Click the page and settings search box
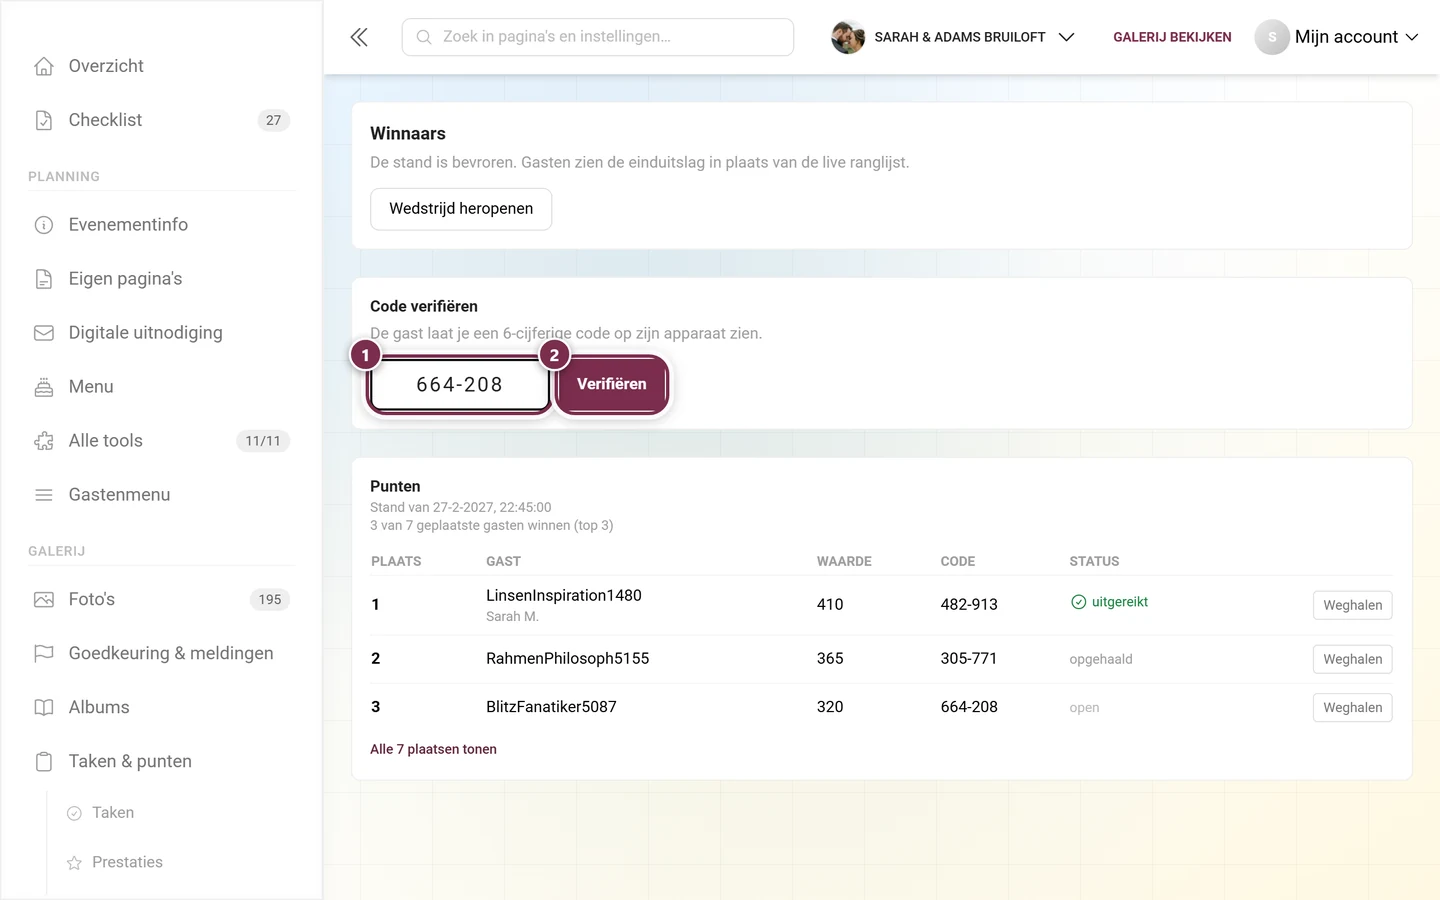This screenshot has width=1440, height=900. tap(598, 37)
